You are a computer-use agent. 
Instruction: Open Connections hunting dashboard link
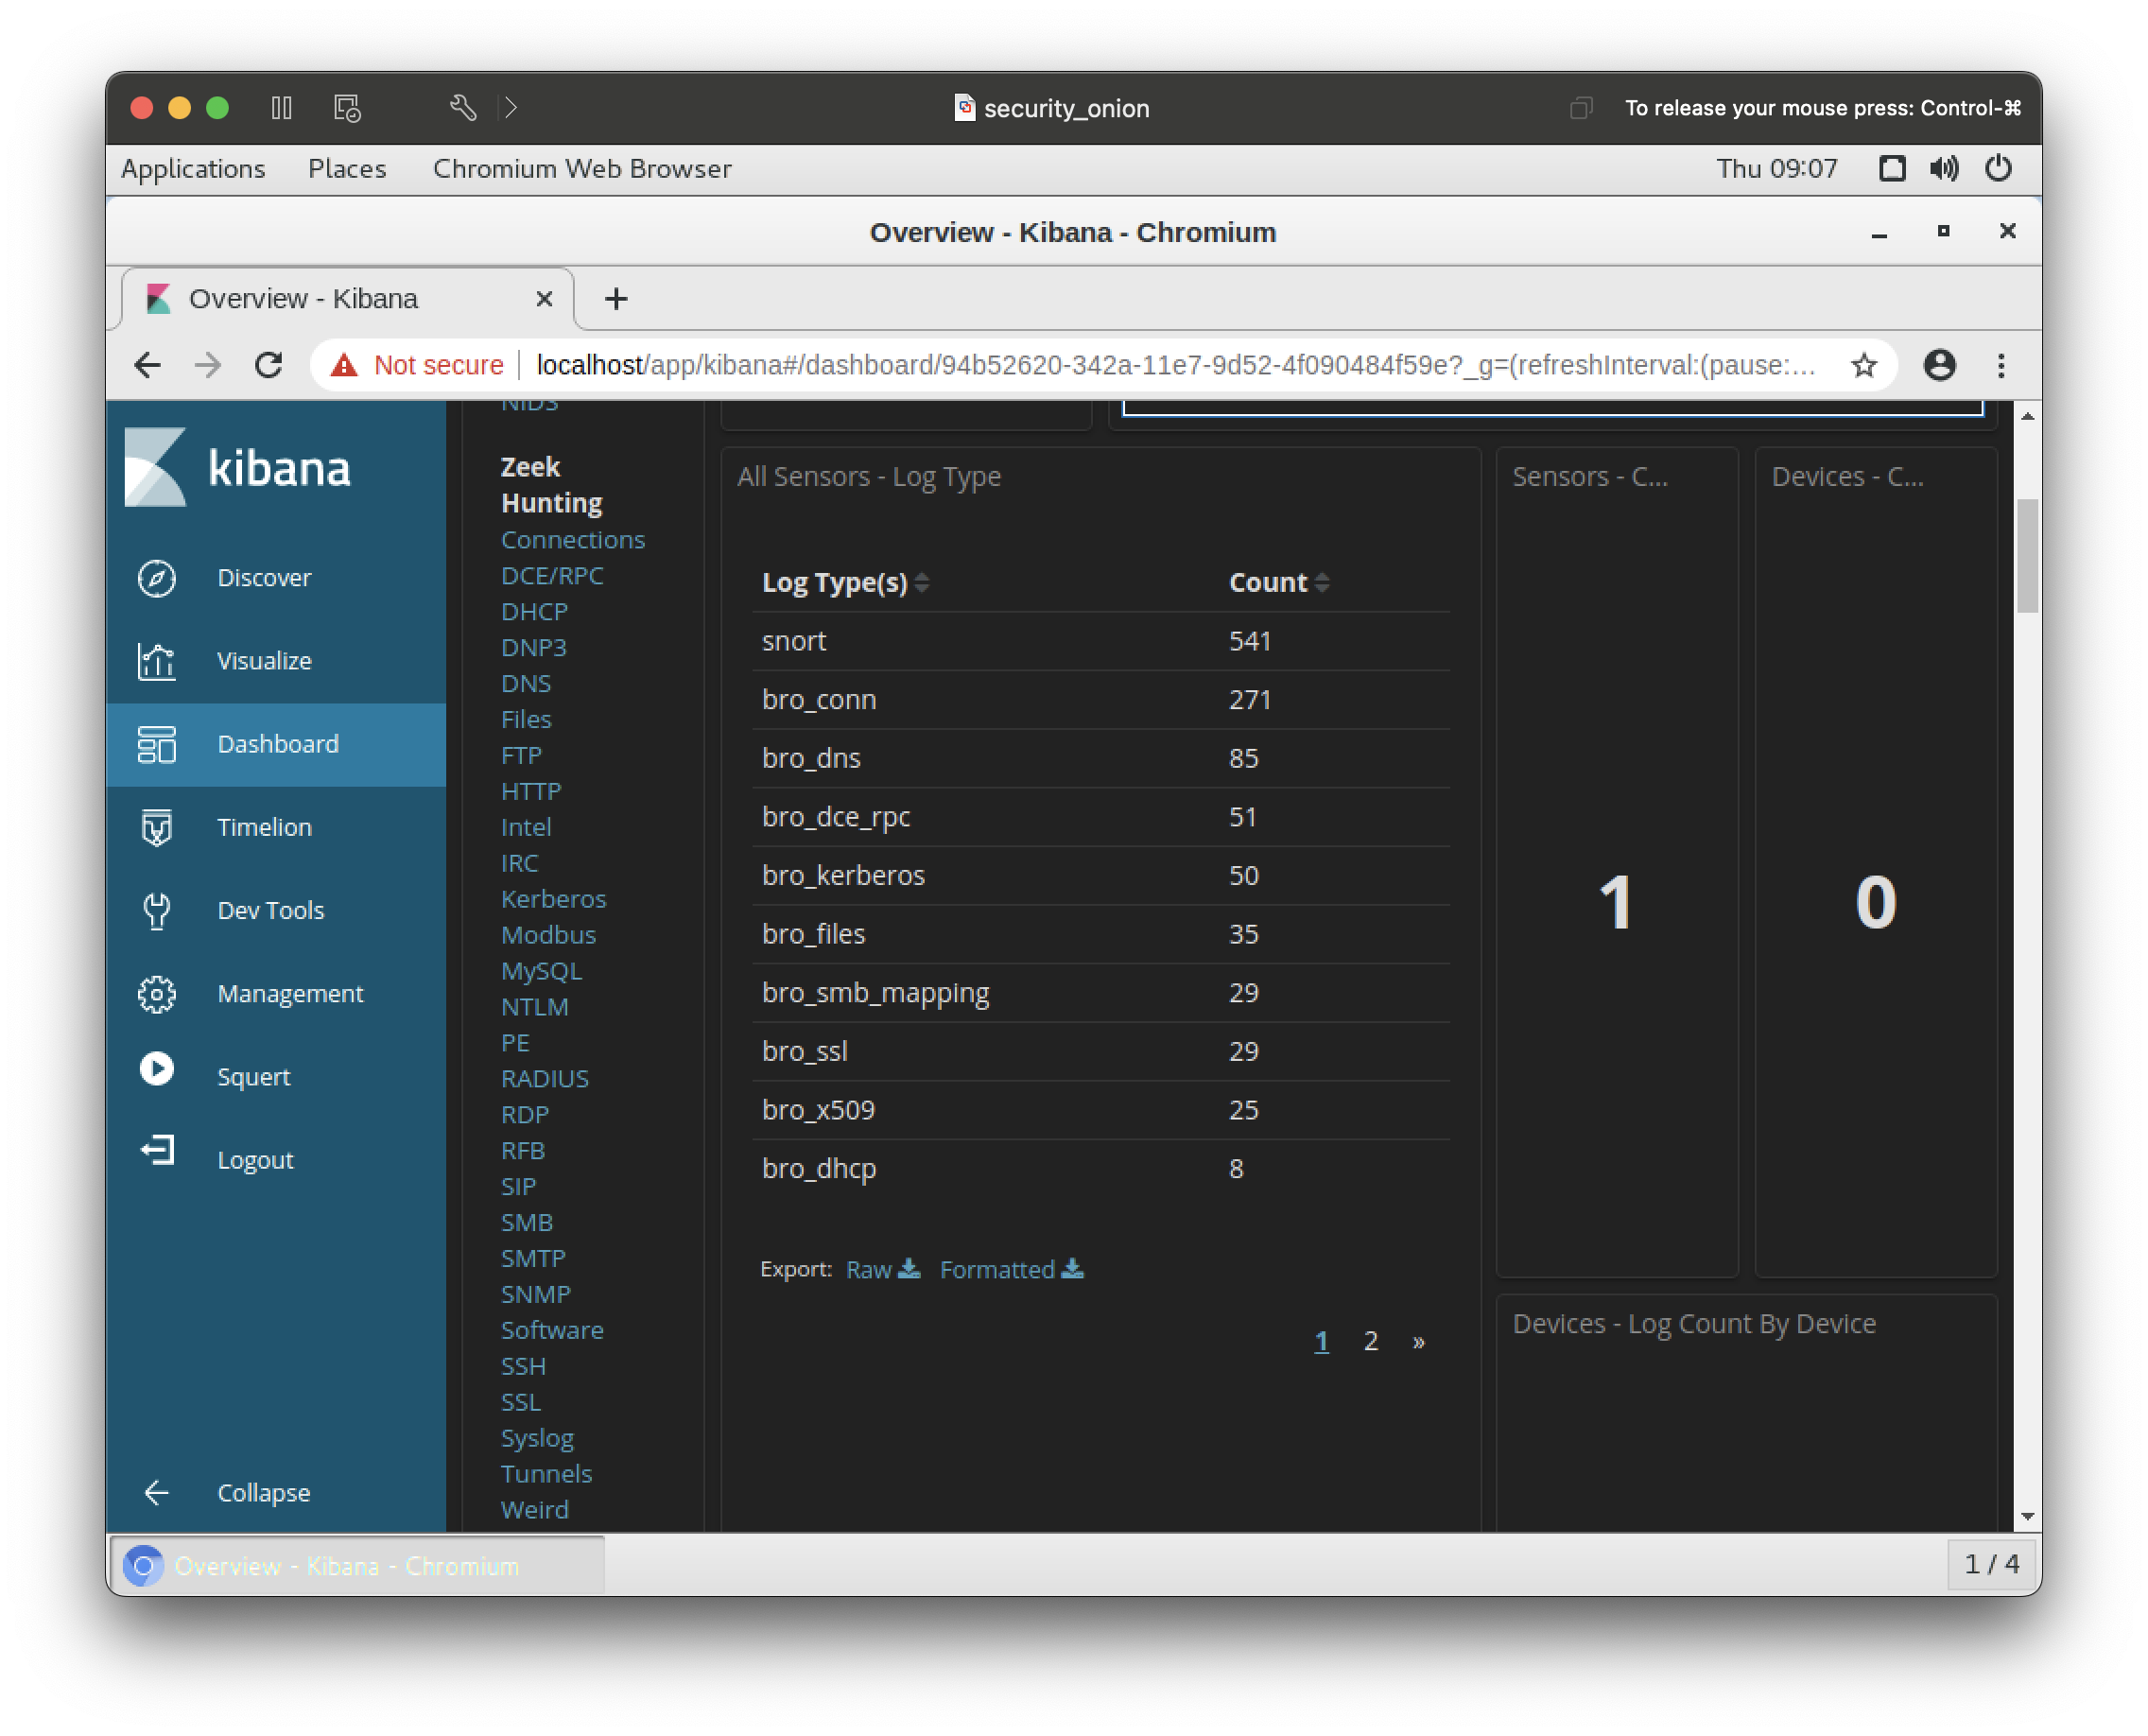573,540
